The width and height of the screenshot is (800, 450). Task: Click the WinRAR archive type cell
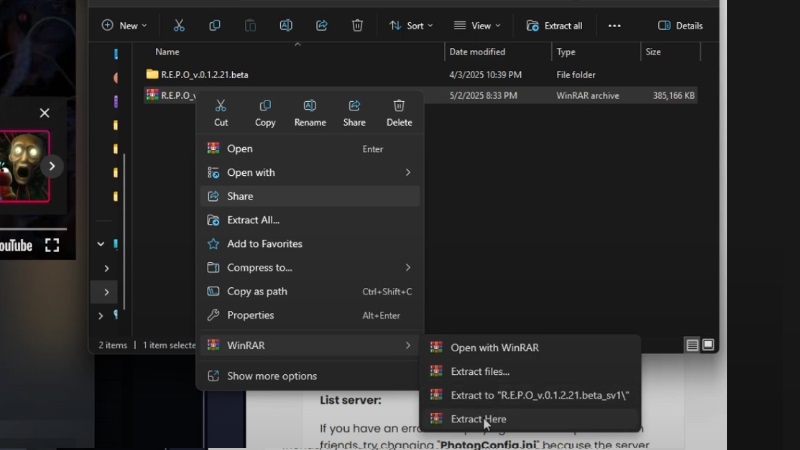point(587,95)
